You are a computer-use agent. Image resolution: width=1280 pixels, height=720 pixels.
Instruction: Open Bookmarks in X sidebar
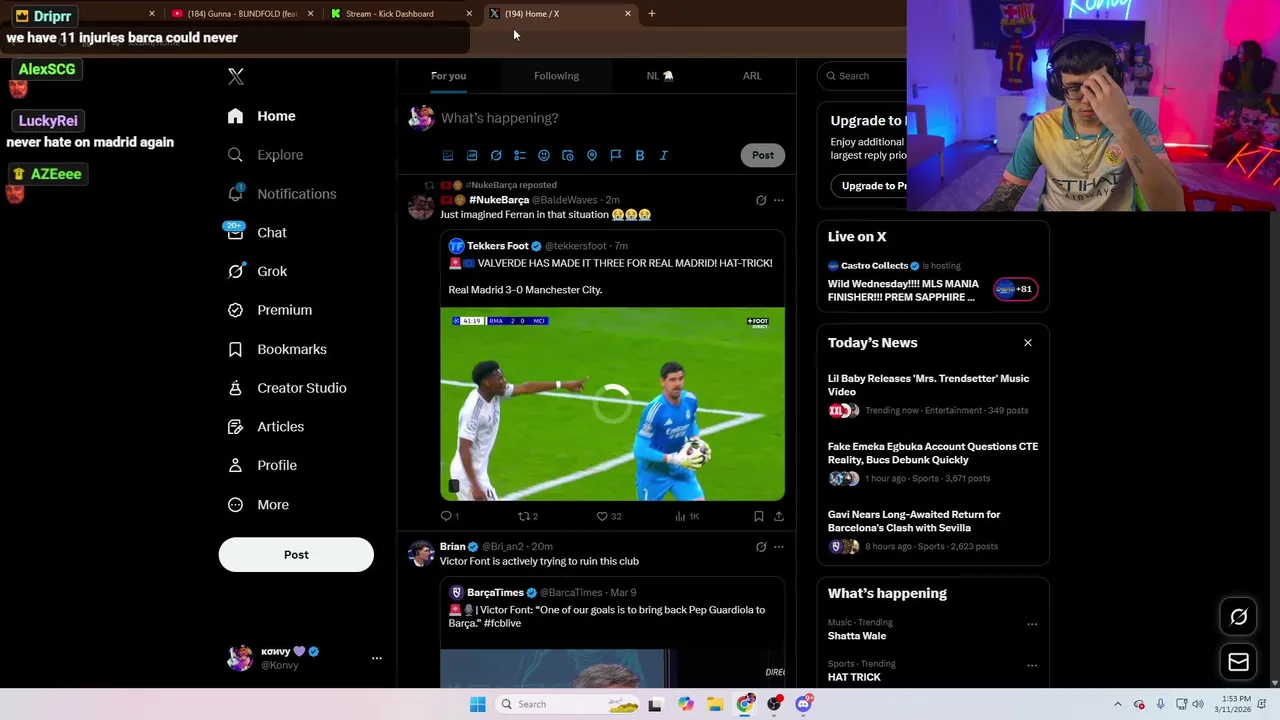[x=277, y=349]
